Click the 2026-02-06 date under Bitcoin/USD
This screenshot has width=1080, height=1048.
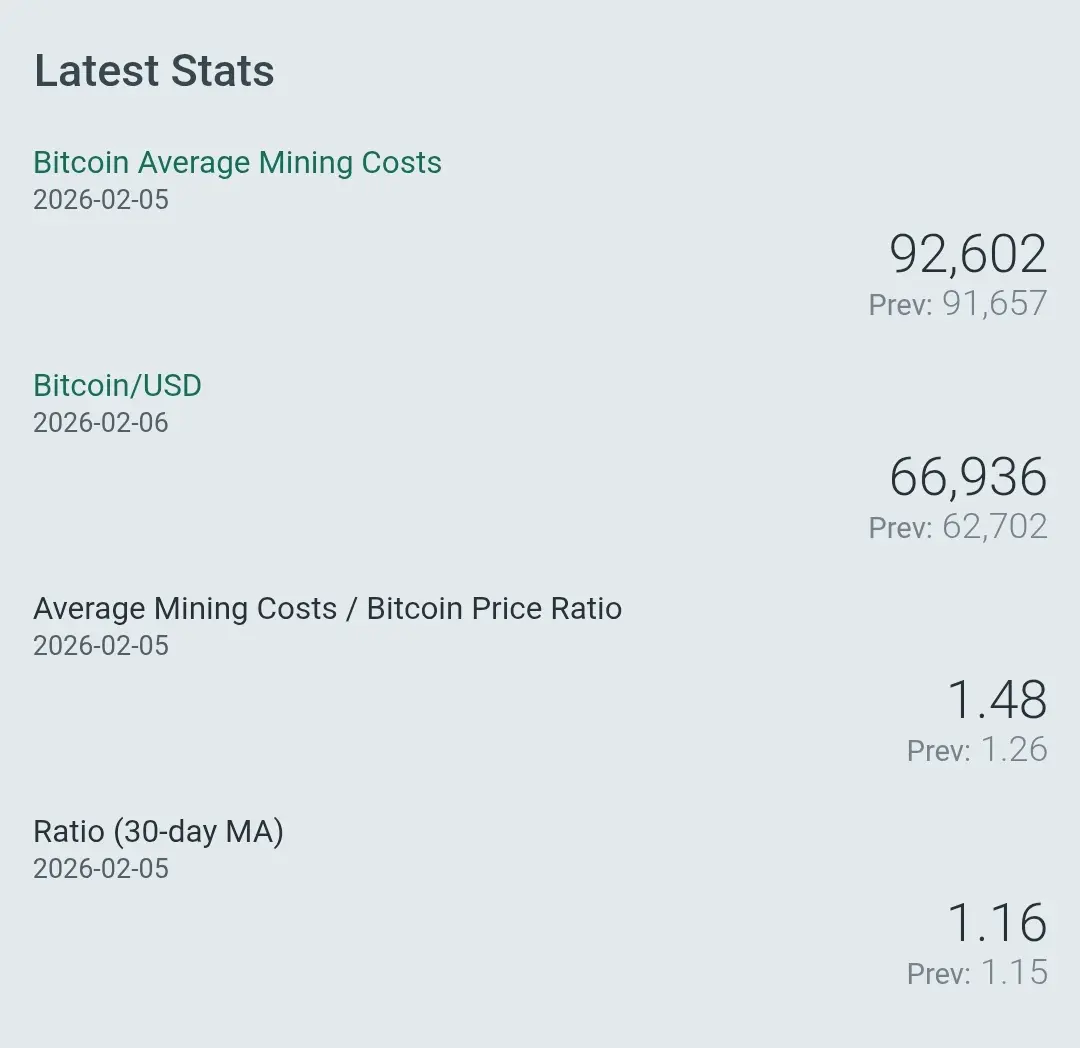[x=101, y=423]
